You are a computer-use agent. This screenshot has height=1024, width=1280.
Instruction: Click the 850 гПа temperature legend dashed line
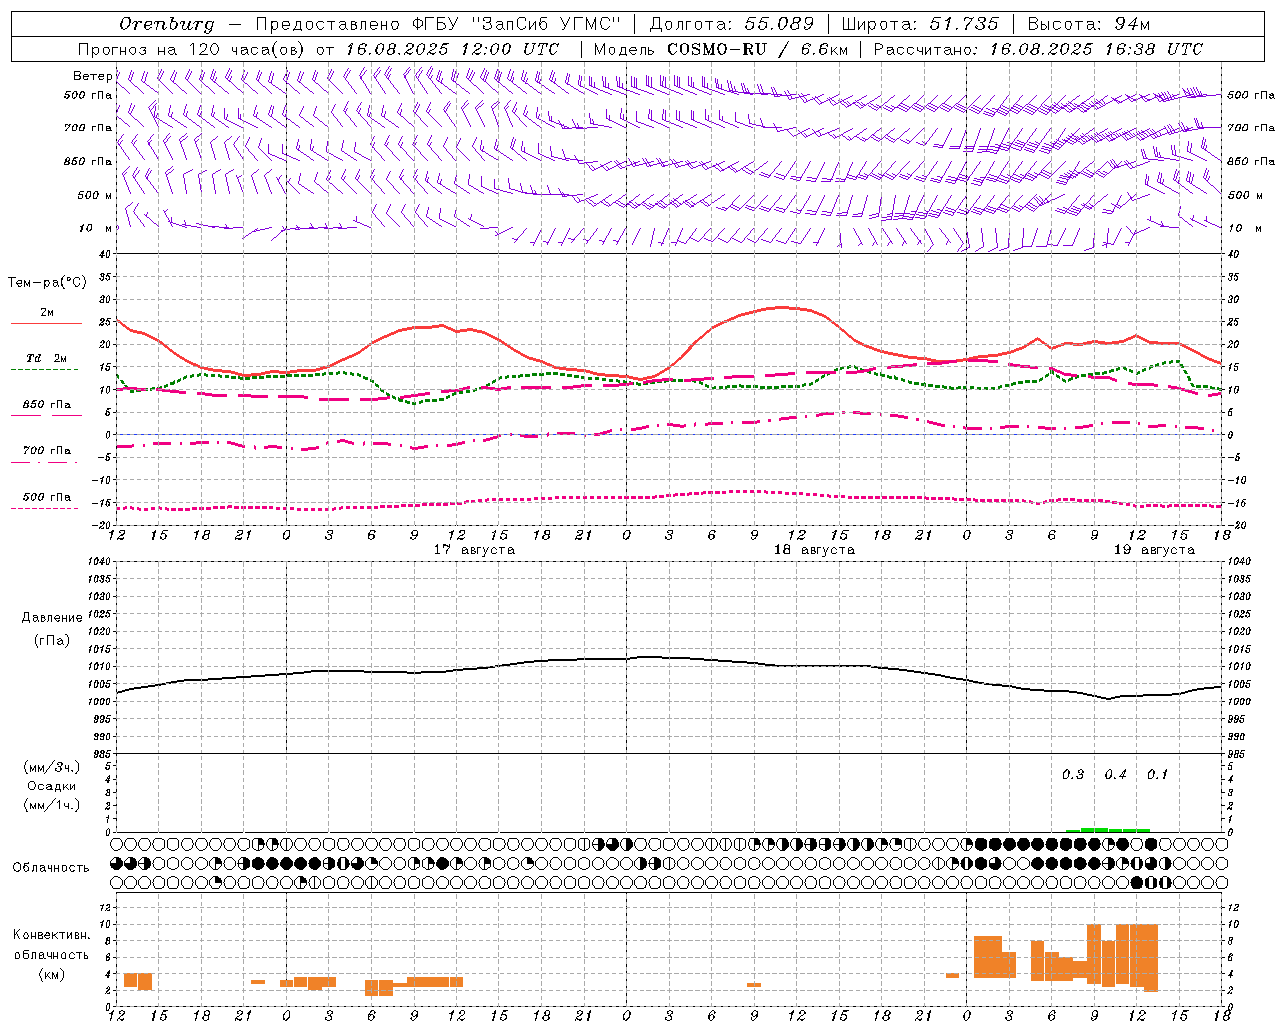46,415
